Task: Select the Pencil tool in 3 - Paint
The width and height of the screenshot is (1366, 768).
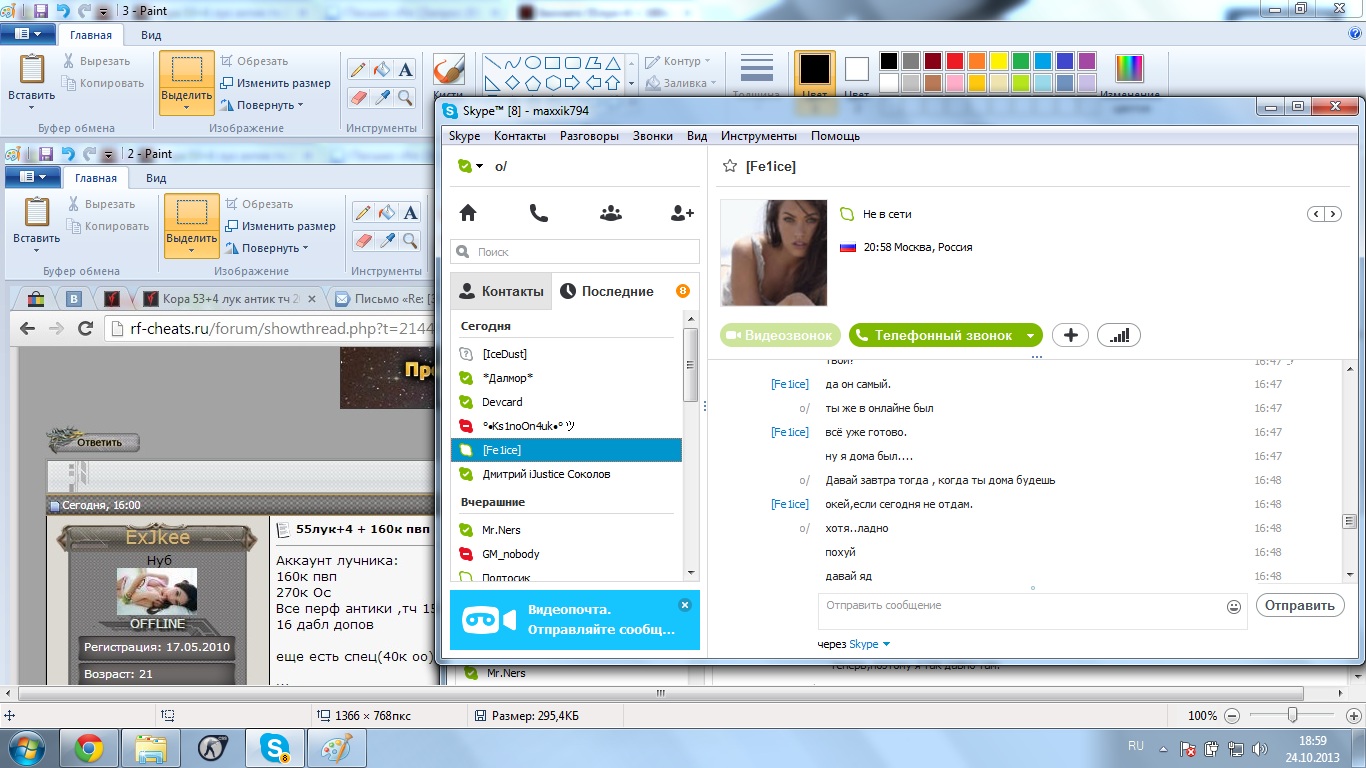Action: pos(358,70)
